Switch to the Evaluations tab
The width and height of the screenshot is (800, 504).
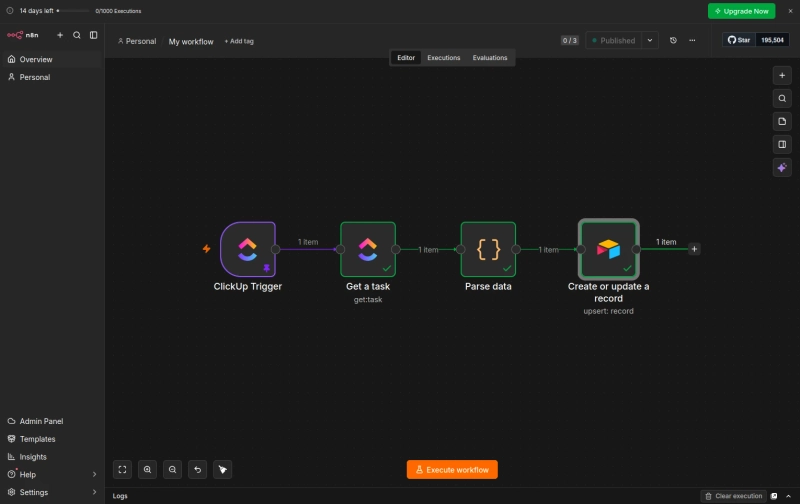pos(490,58)
